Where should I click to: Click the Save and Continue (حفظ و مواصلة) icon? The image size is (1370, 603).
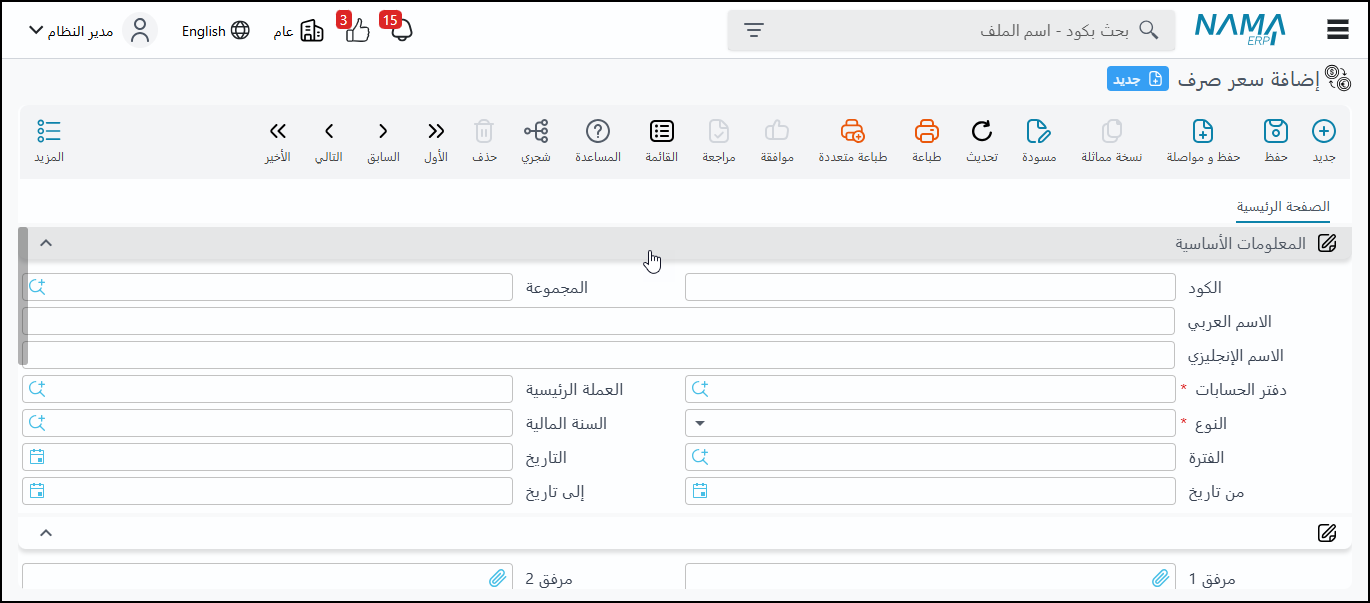point(1203,132)
